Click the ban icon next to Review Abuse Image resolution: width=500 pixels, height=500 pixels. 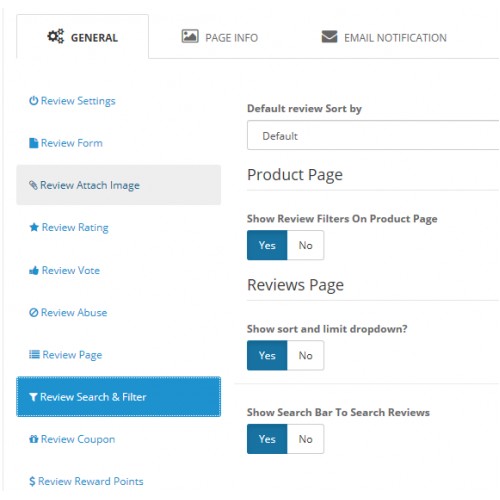click(x=33, y=312)
